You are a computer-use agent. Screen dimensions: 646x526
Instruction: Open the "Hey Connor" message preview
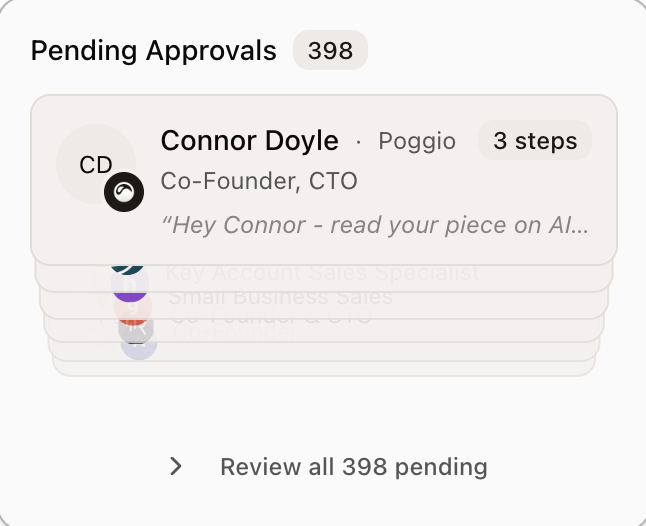pos(375,224)
